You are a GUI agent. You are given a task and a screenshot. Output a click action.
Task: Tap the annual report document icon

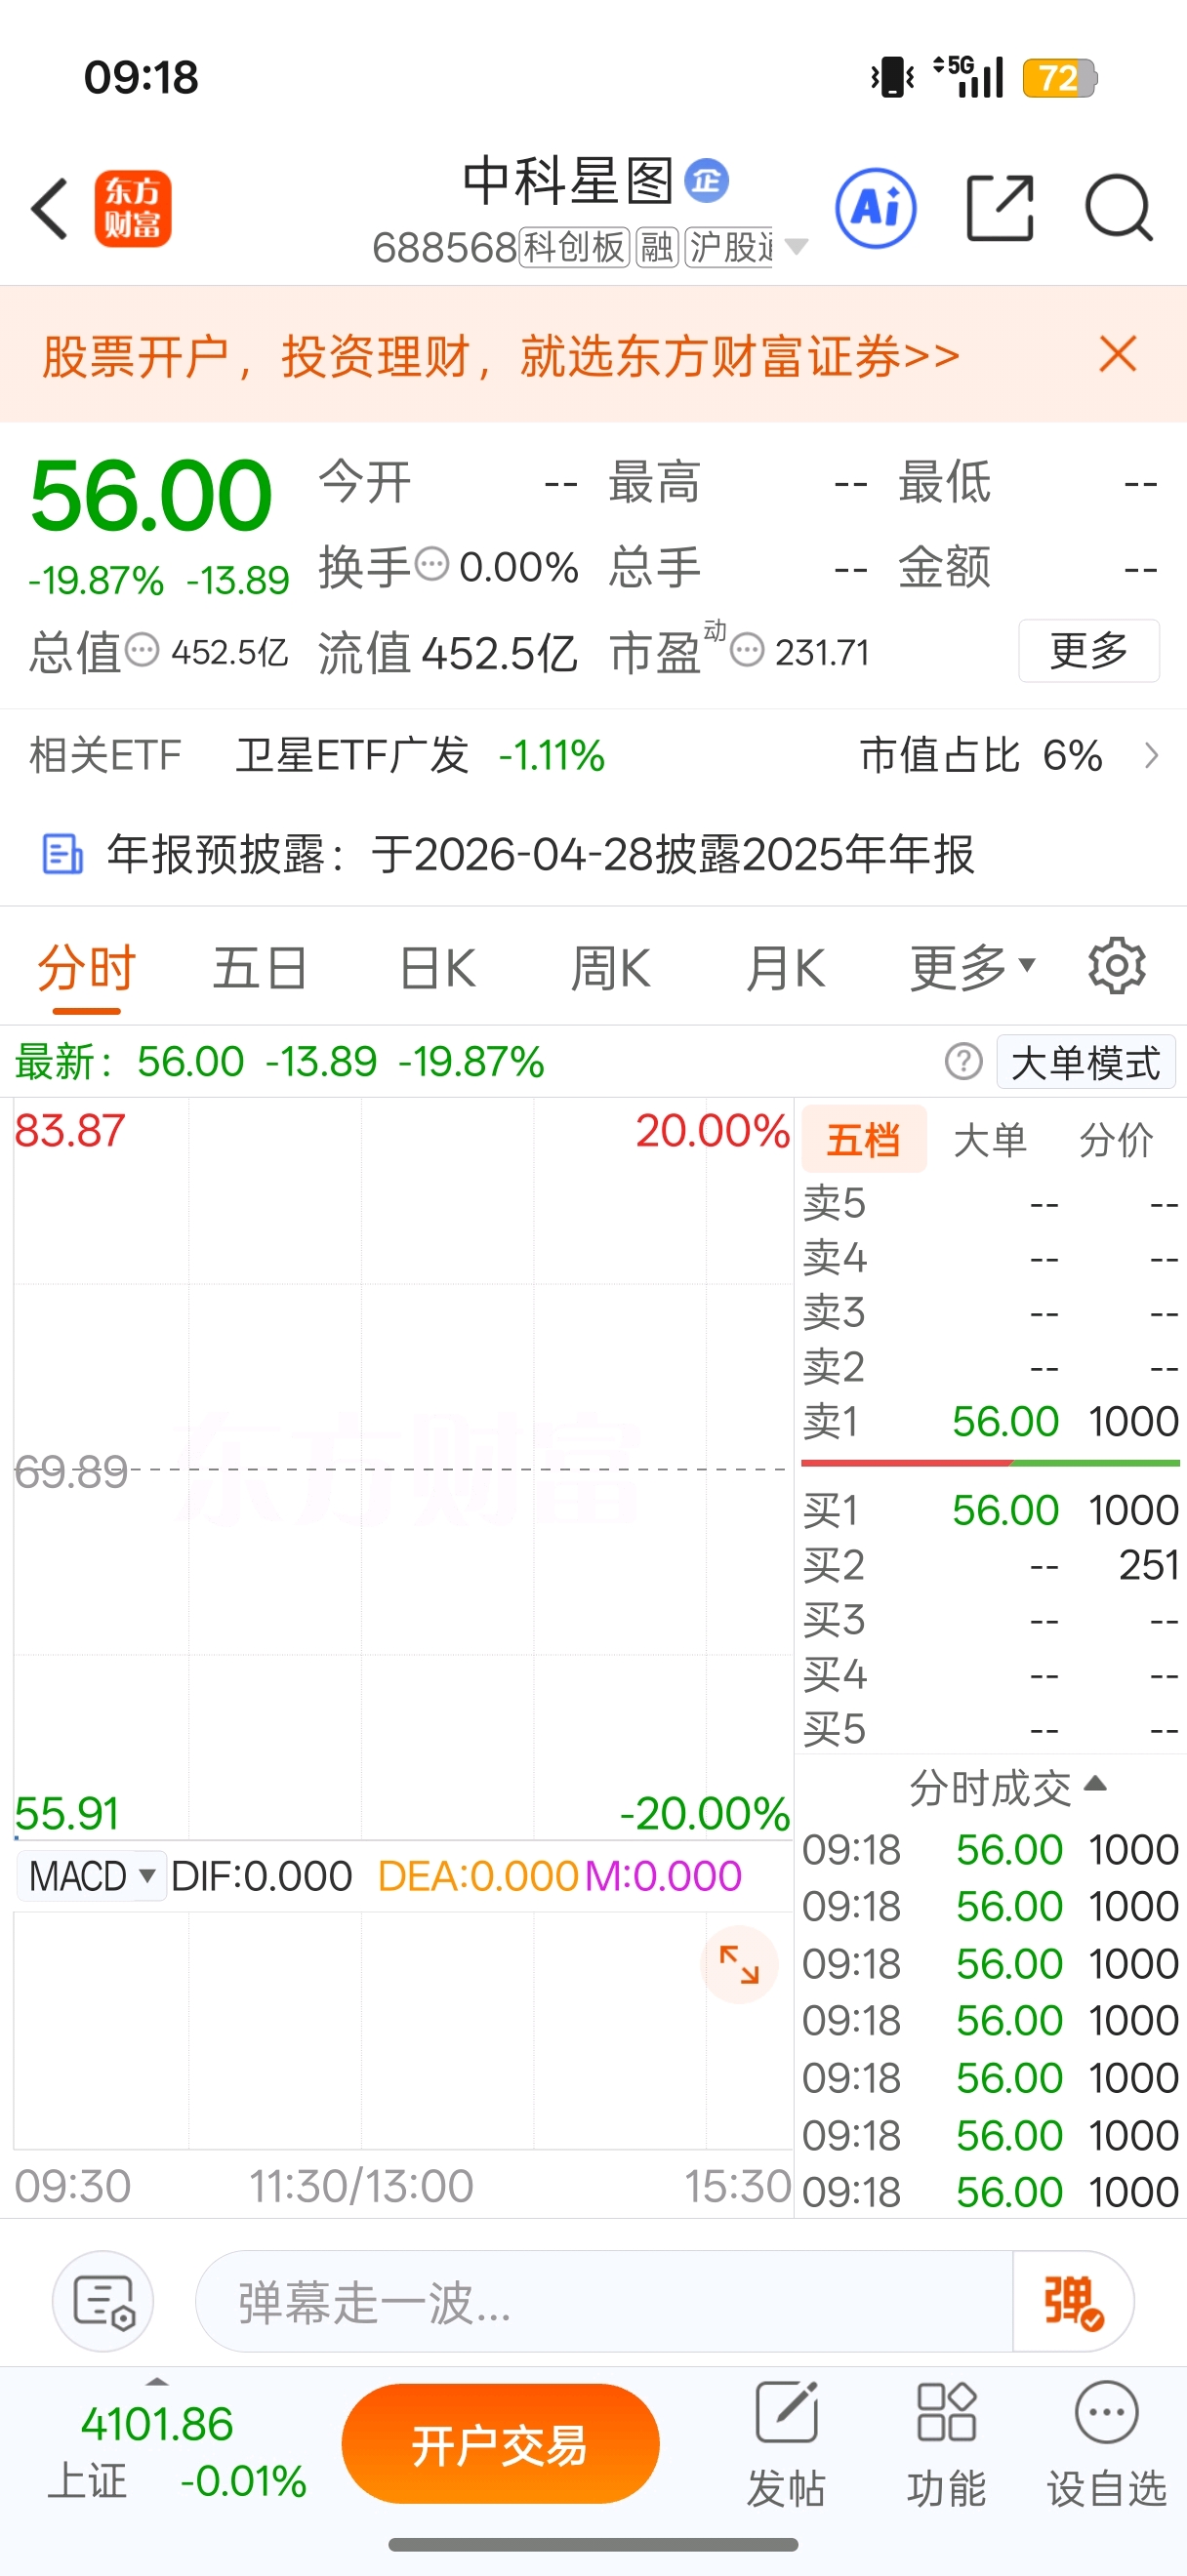[x=63, y=855]
